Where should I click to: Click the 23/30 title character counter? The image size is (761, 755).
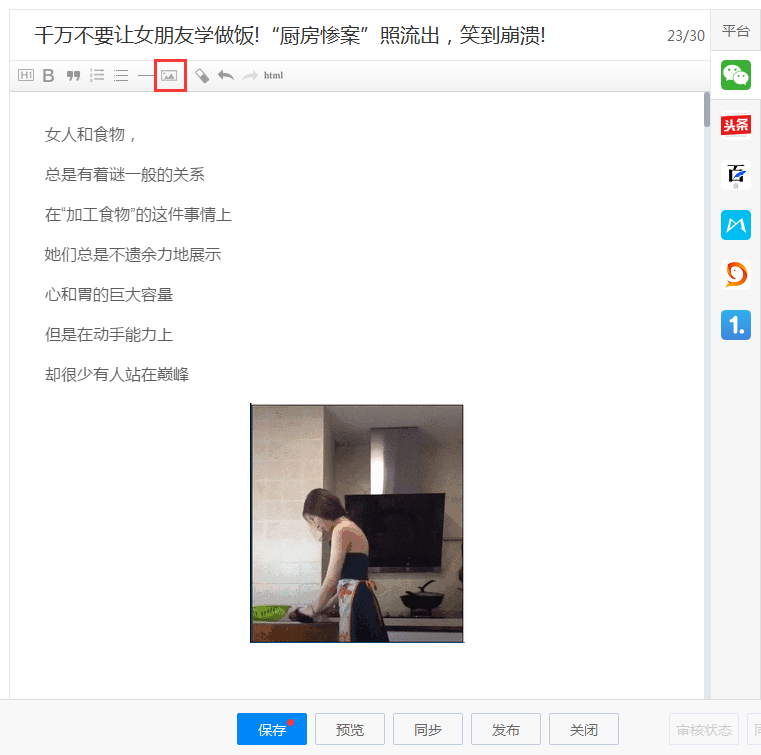[685, 36]
